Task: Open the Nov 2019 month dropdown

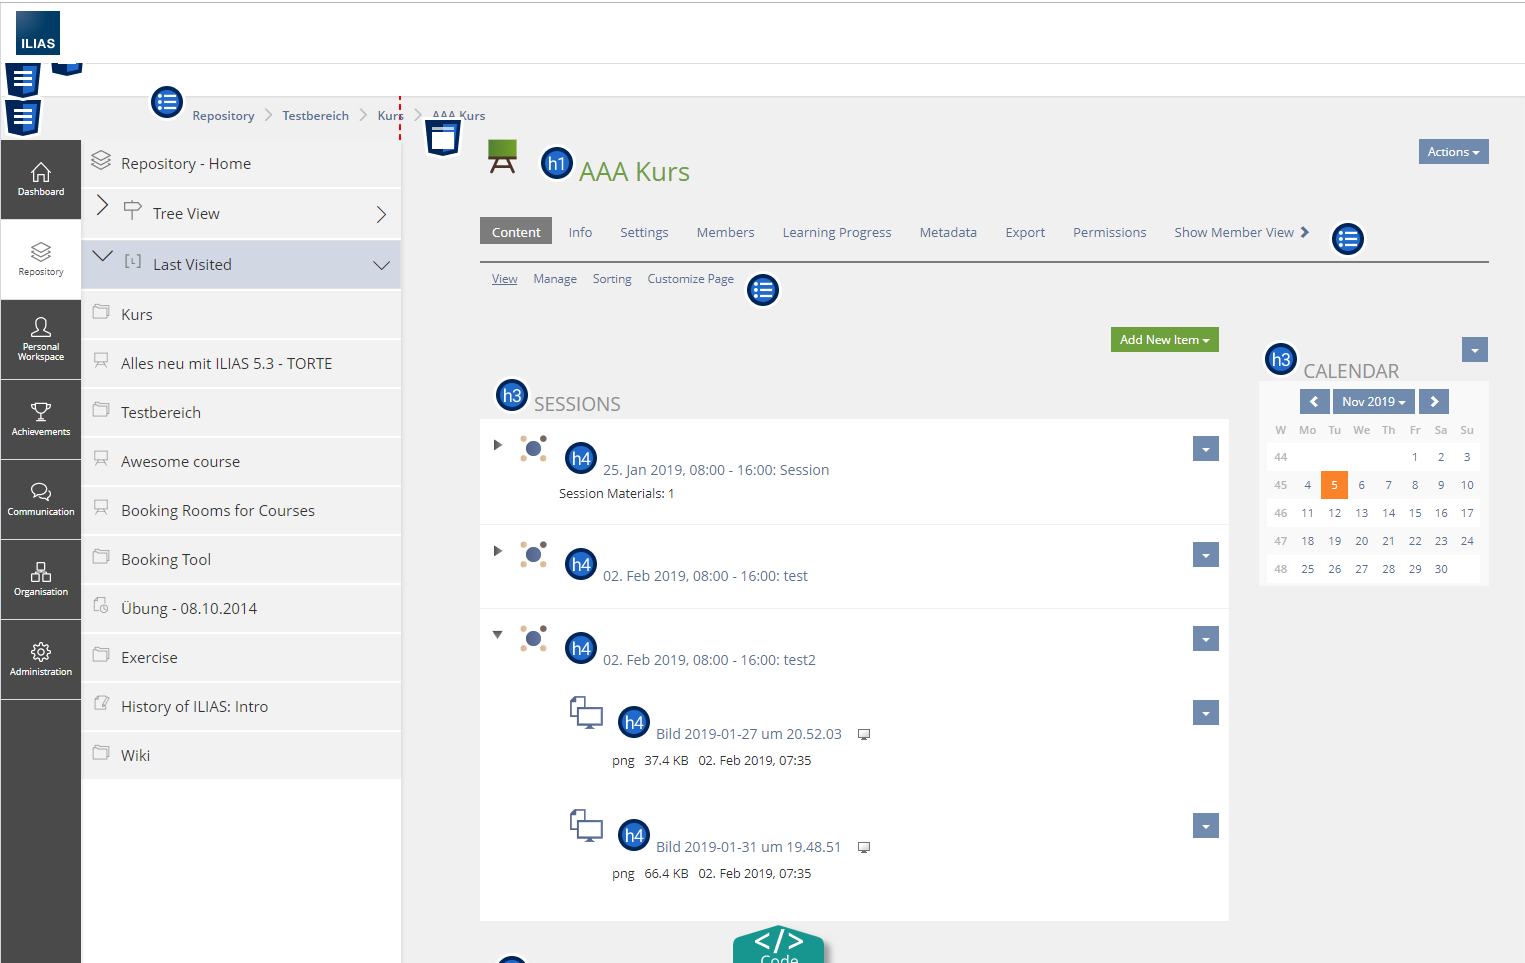Action: click(1373, 402)
